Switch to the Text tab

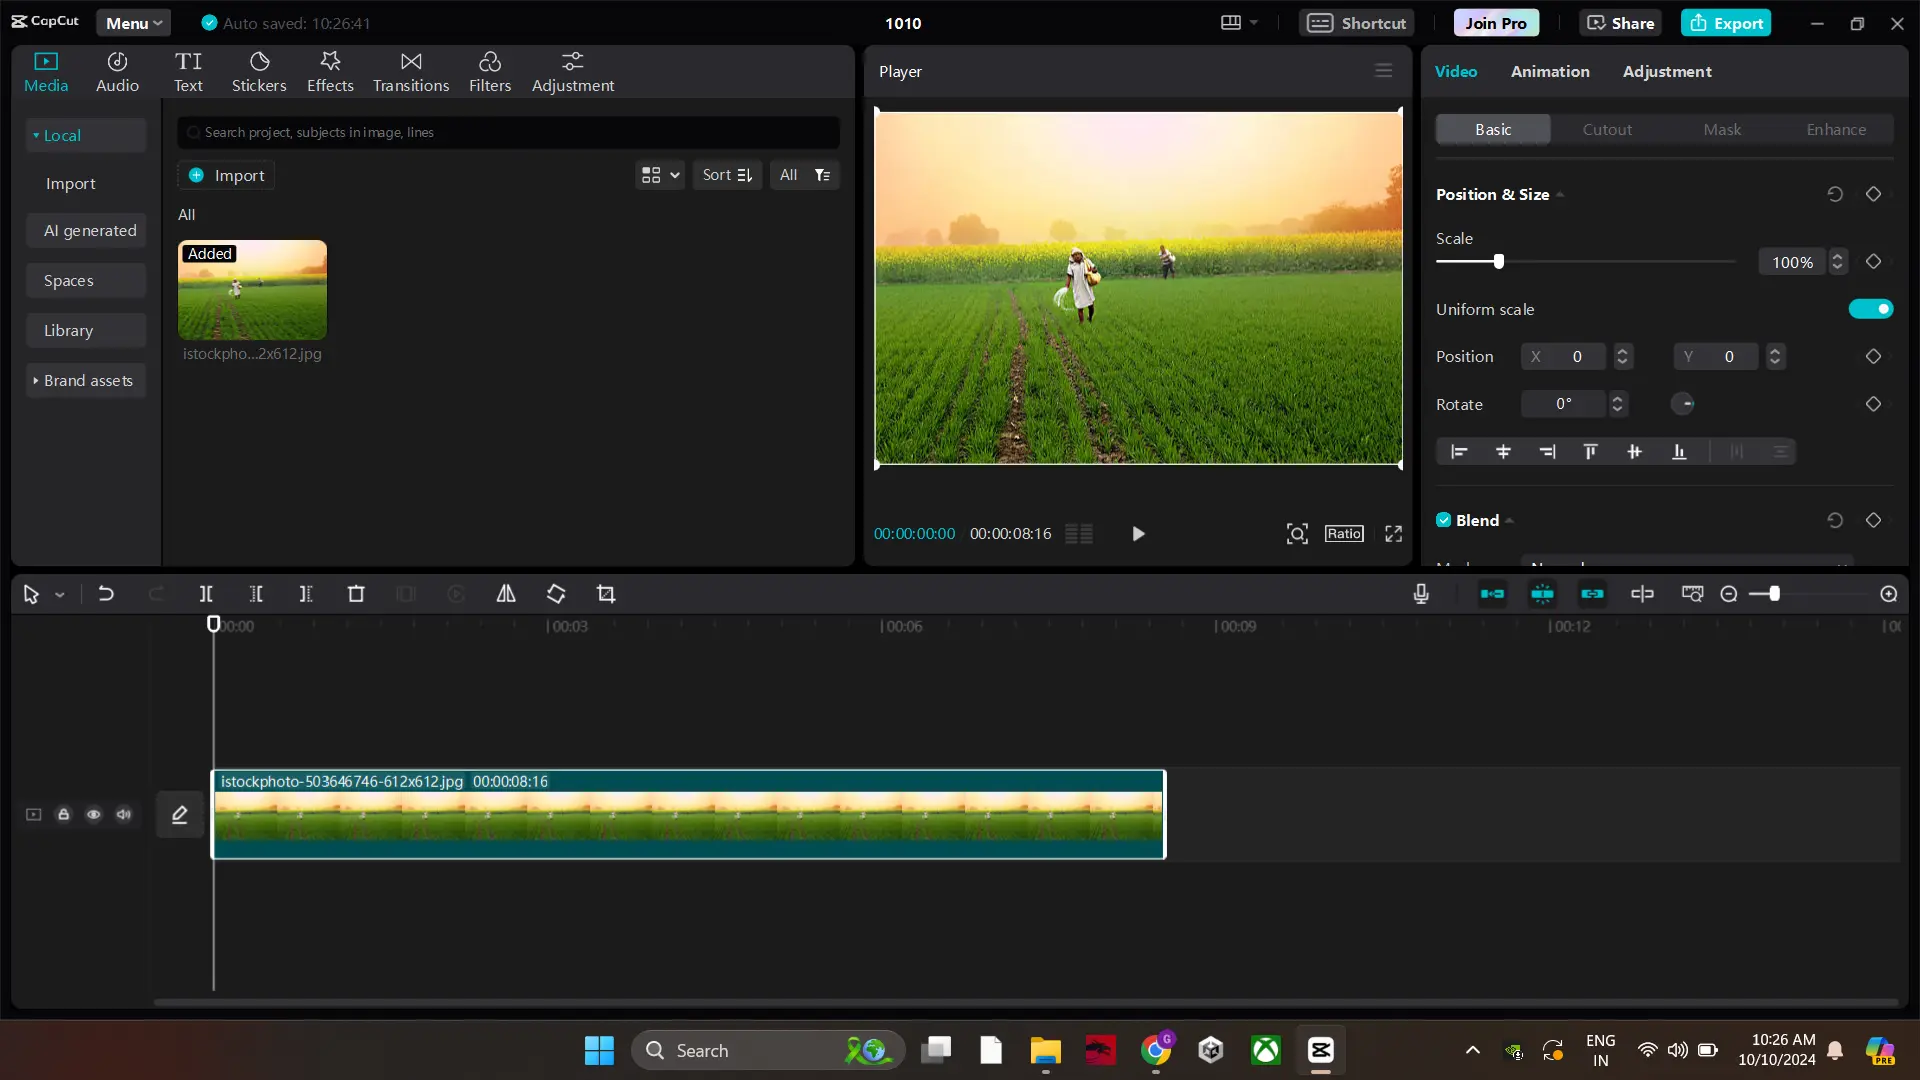[188, 72]
